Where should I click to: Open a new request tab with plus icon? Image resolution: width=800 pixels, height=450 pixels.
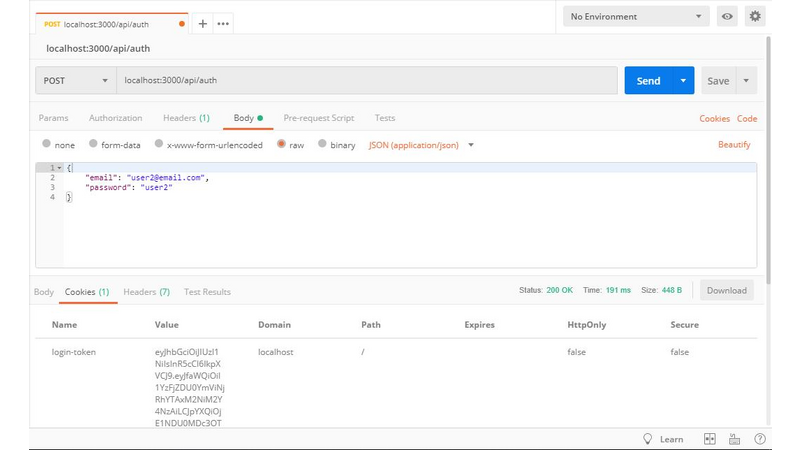click(203, 23)
